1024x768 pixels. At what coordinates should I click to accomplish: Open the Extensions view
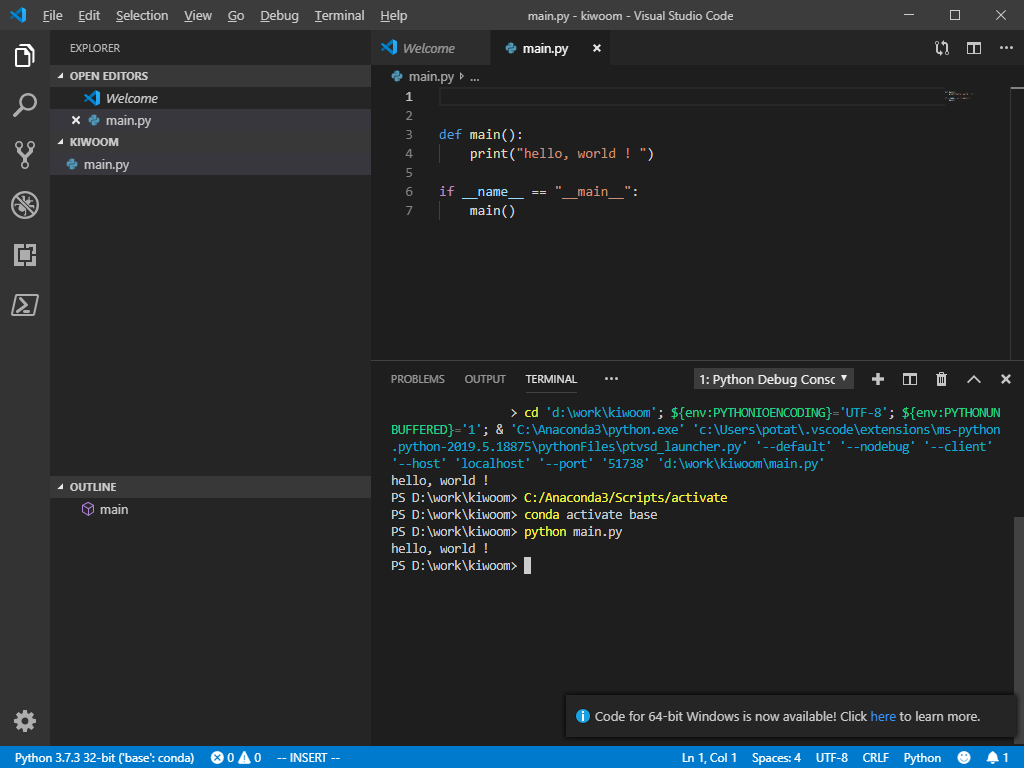click(25, 255)
